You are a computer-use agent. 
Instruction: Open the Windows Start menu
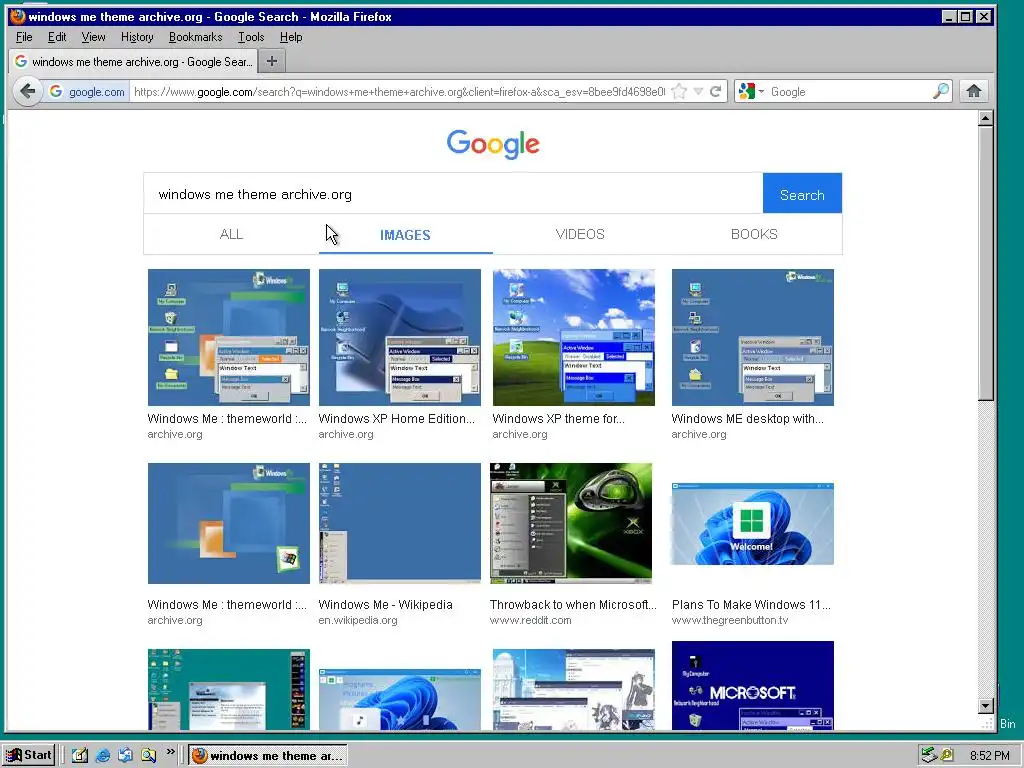point(28,755)
